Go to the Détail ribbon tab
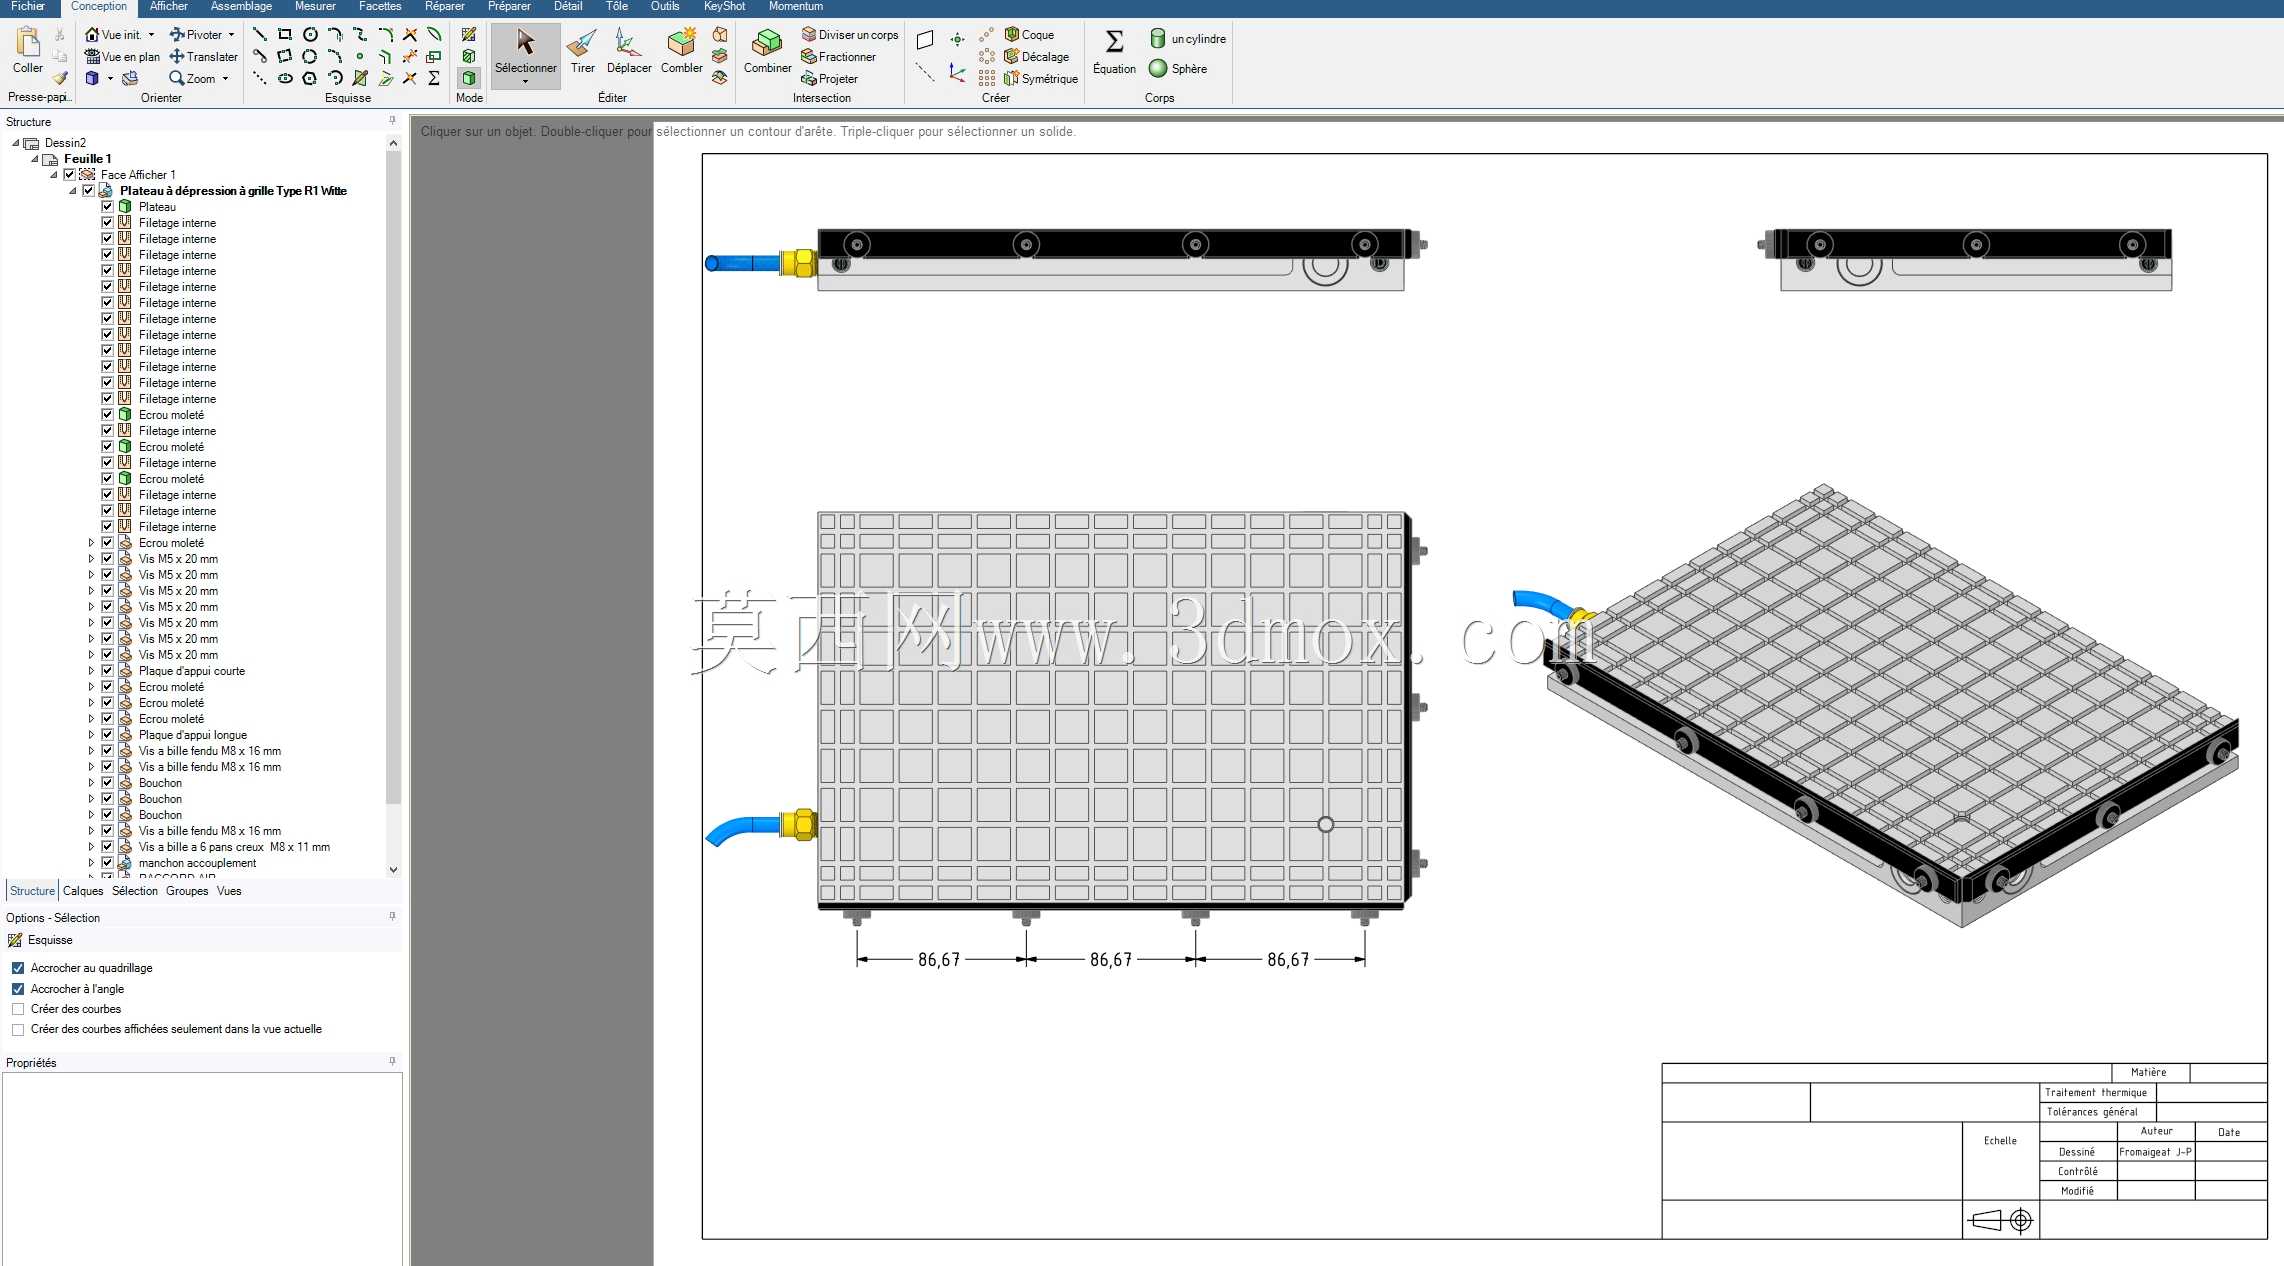This screenshot has width=2284, height=1266. pyautogui.click(x=568, y=7)
